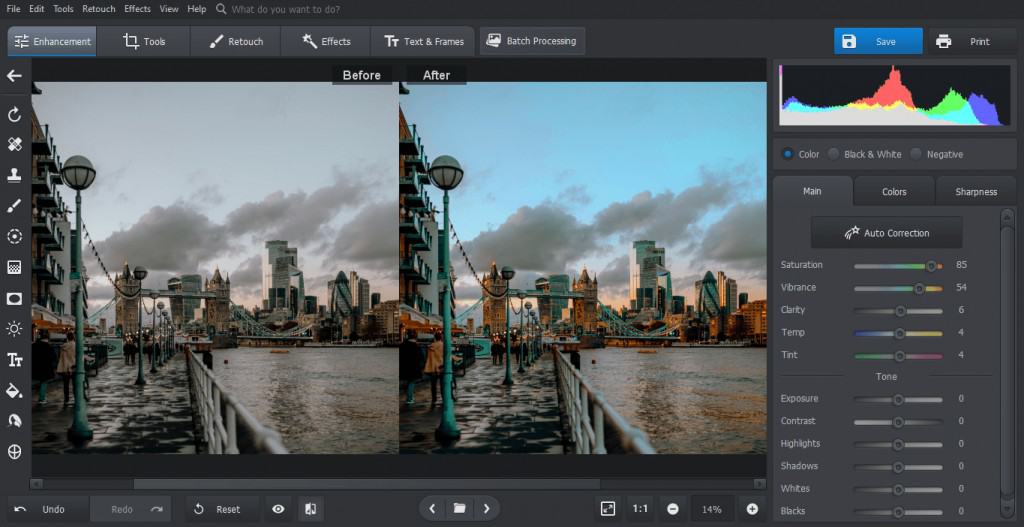Toggle before/after split view
1024x527 pixels.
click(x=310, y=509)
